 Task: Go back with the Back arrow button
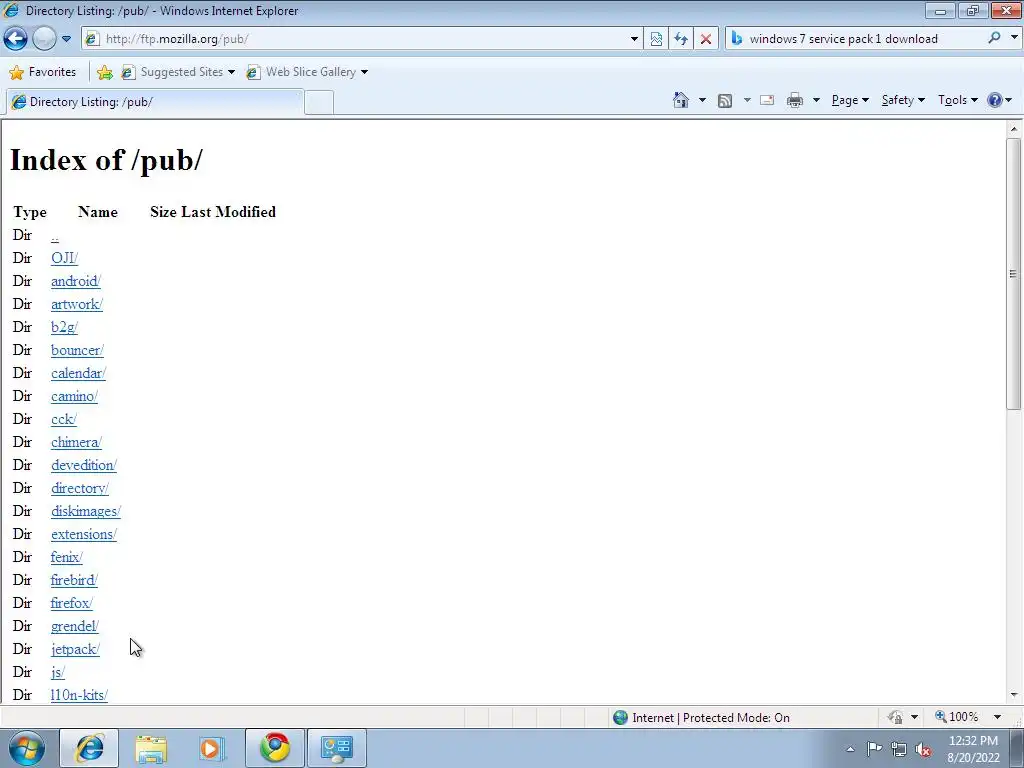tap(16, 39)
